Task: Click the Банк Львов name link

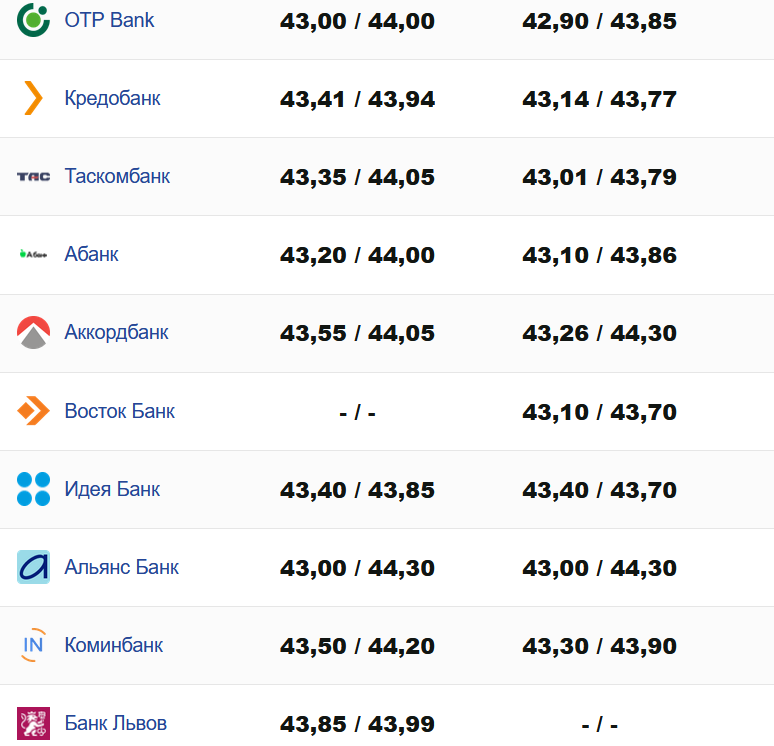Action: [115, 723]
